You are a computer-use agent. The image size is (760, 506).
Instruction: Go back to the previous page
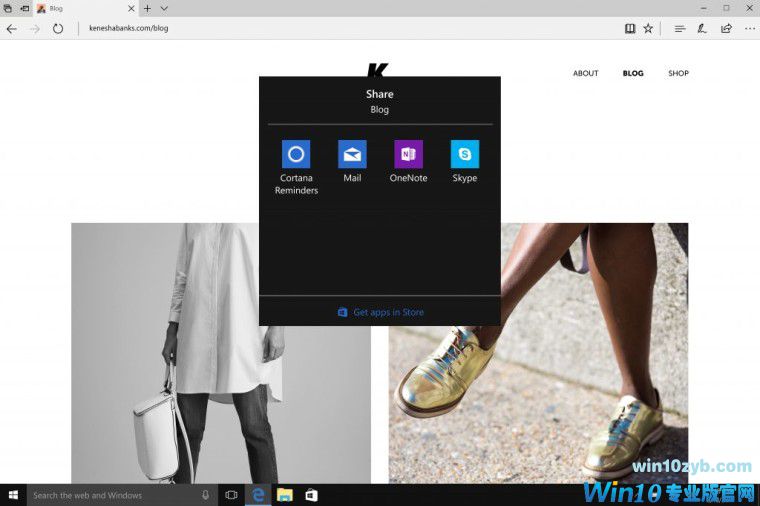(x=12, y=29)
